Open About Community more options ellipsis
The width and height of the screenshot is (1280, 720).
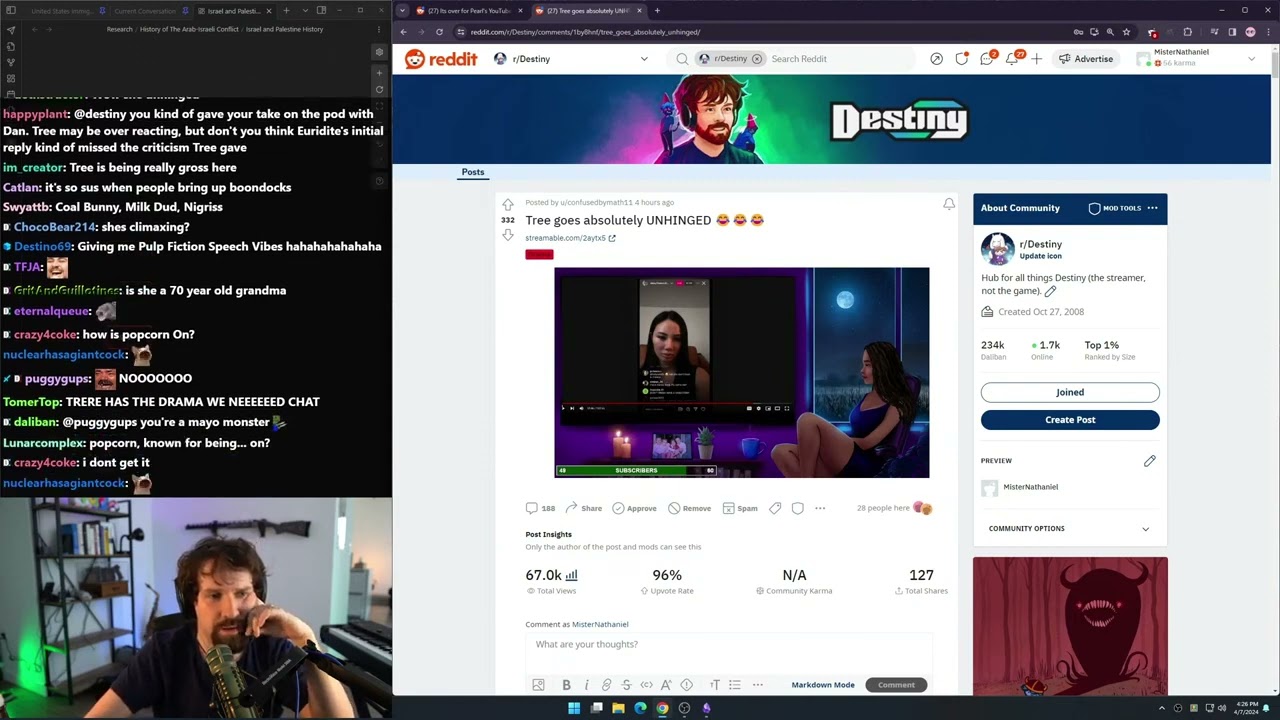pyautogui.click(x=1152, y=208)
